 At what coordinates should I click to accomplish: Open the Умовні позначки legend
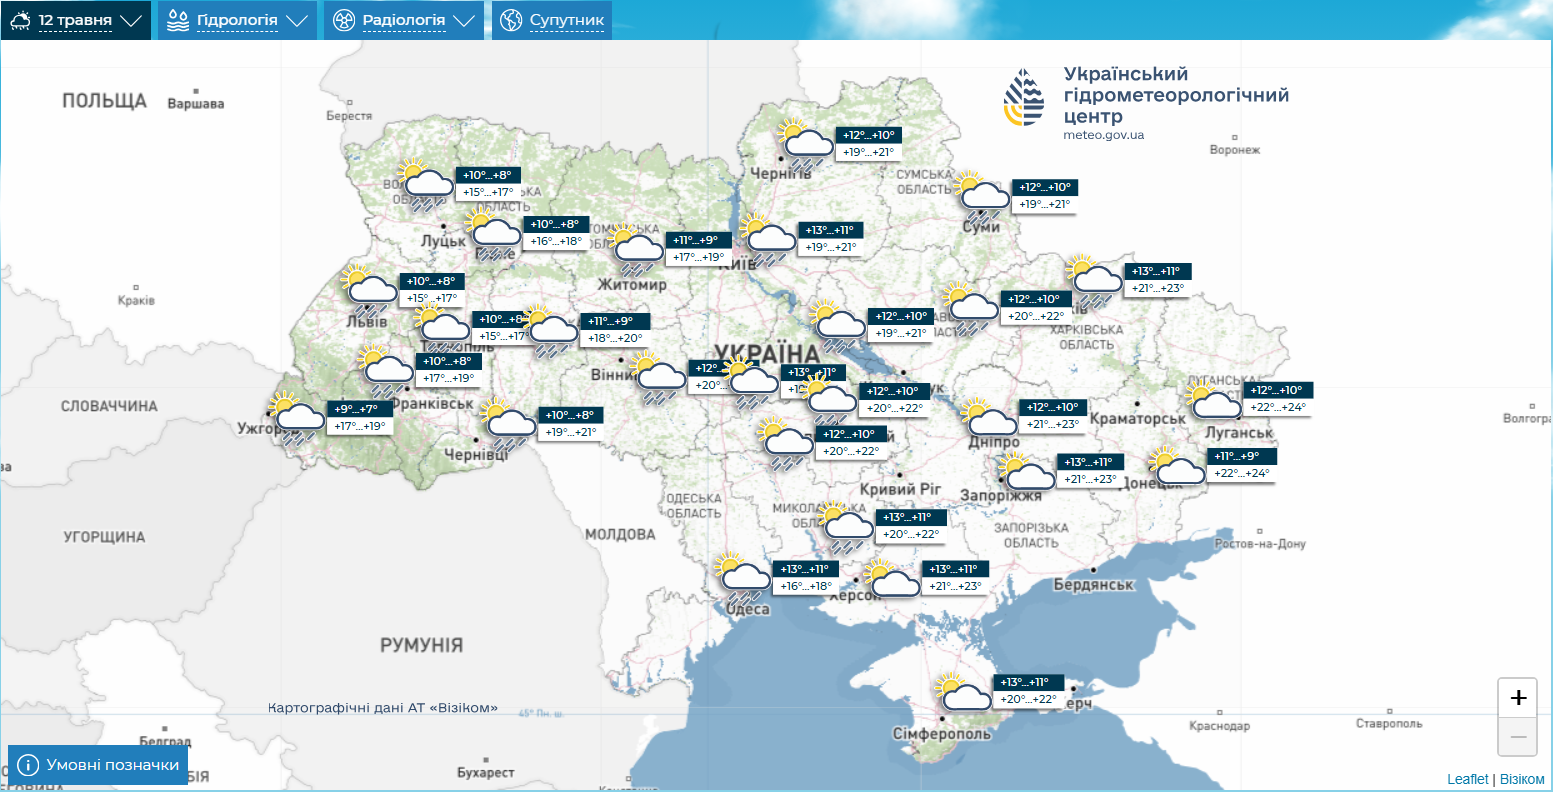tap(98, 765)
